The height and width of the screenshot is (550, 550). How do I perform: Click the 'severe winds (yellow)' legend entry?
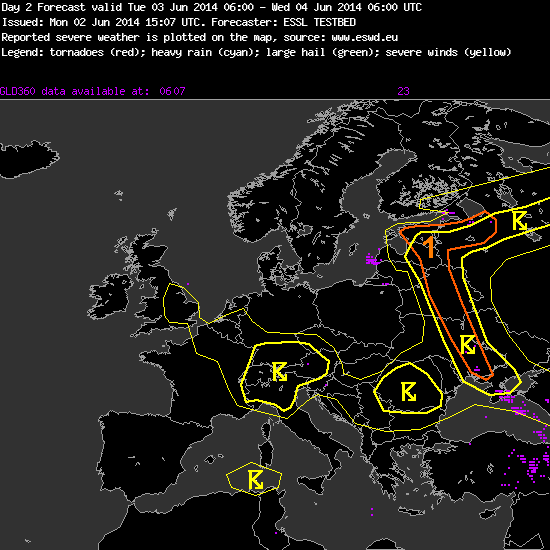[x=448, y=53]
